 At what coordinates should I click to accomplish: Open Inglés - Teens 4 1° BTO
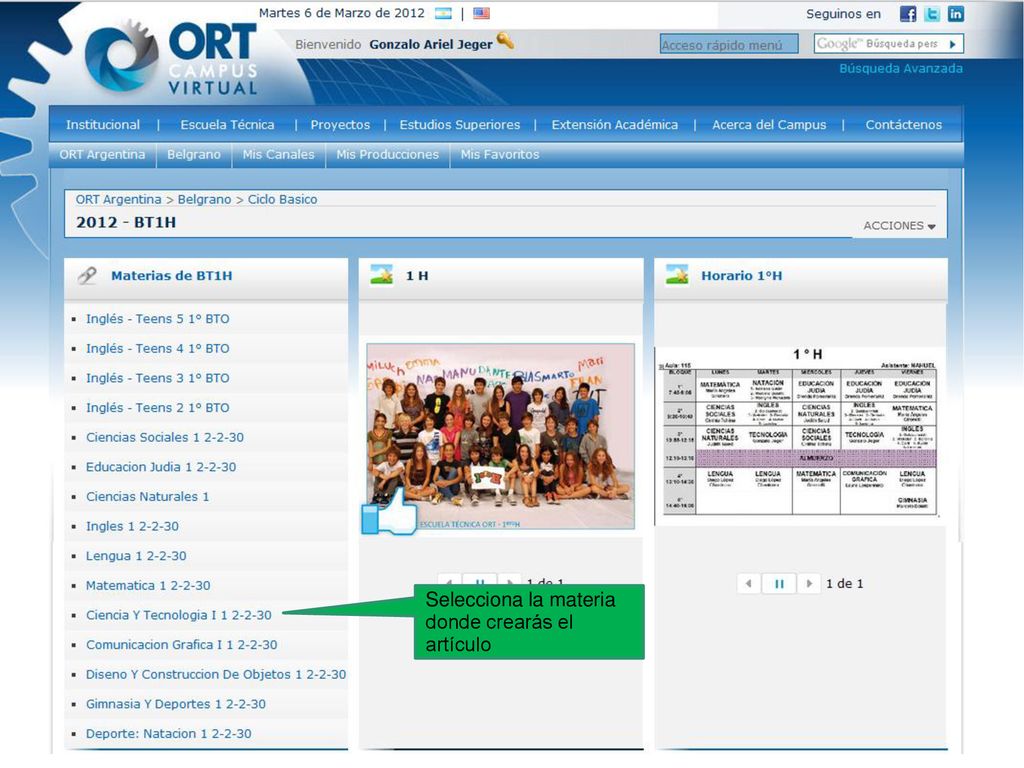pyautogui.click(x=157, y=348)
